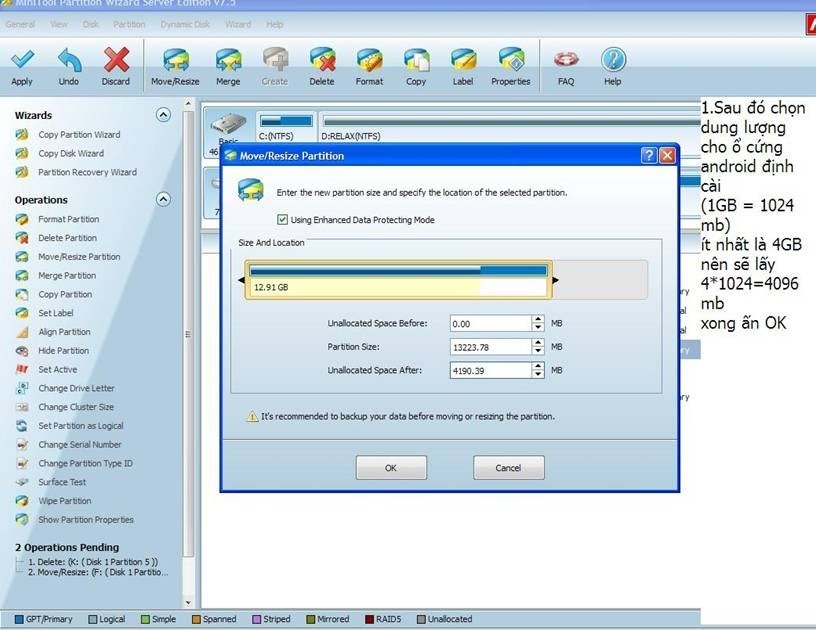The image size is (816, 630).
Task: Click the Format toolbar icon
Action: 369,60
